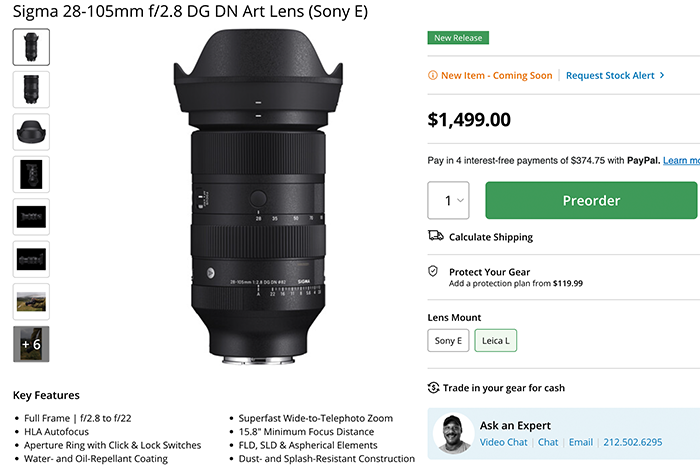
Task: Click the Calculate Shipping truck icon
Action: 435,237
